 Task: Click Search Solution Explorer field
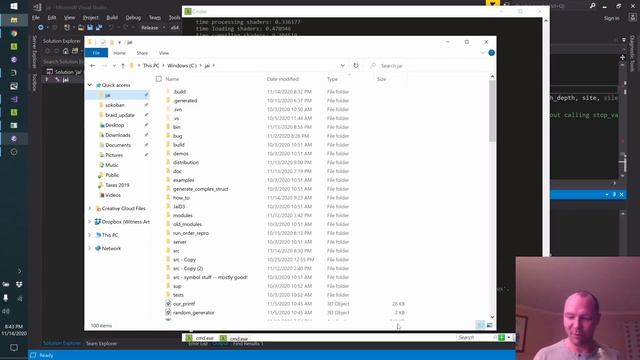pyautogui.click(x=62, y=61)
